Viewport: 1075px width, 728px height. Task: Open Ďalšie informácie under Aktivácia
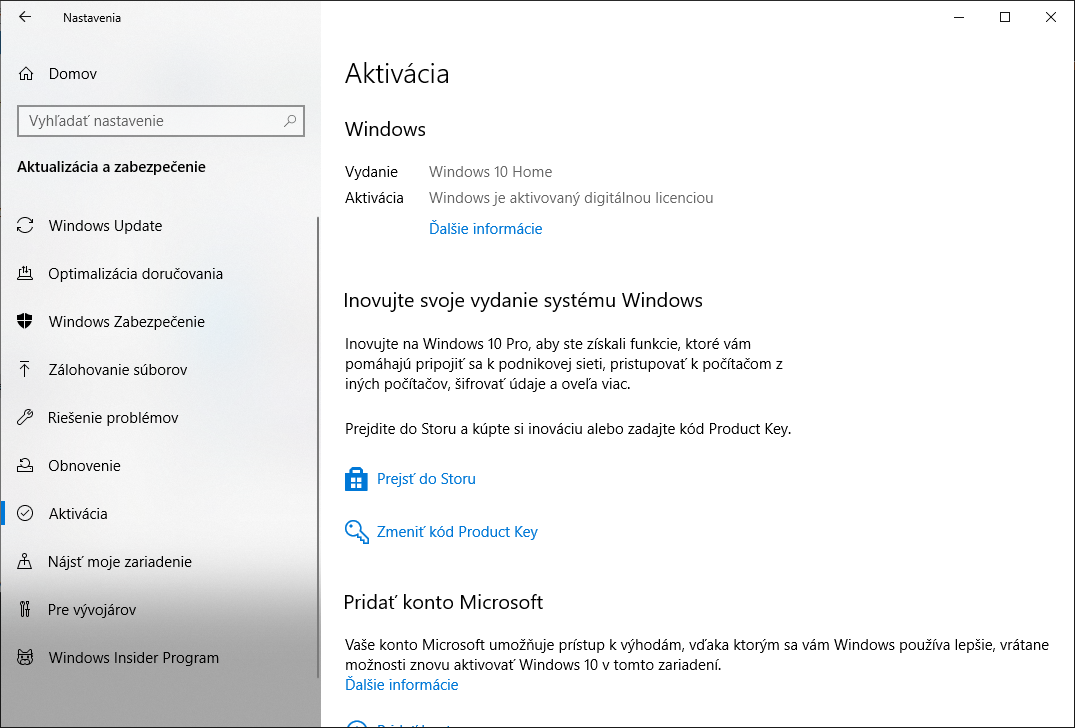(485, 228)
